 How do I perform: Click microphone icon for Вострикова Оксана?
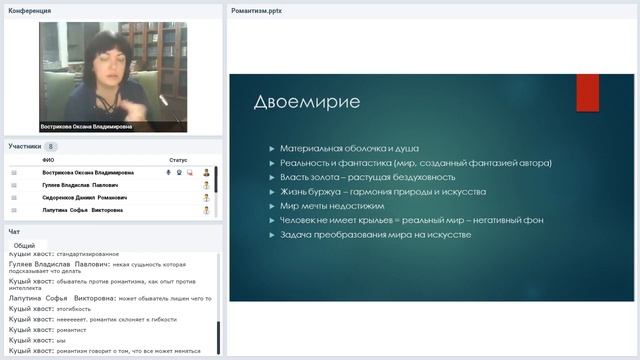tap(168, 173)
